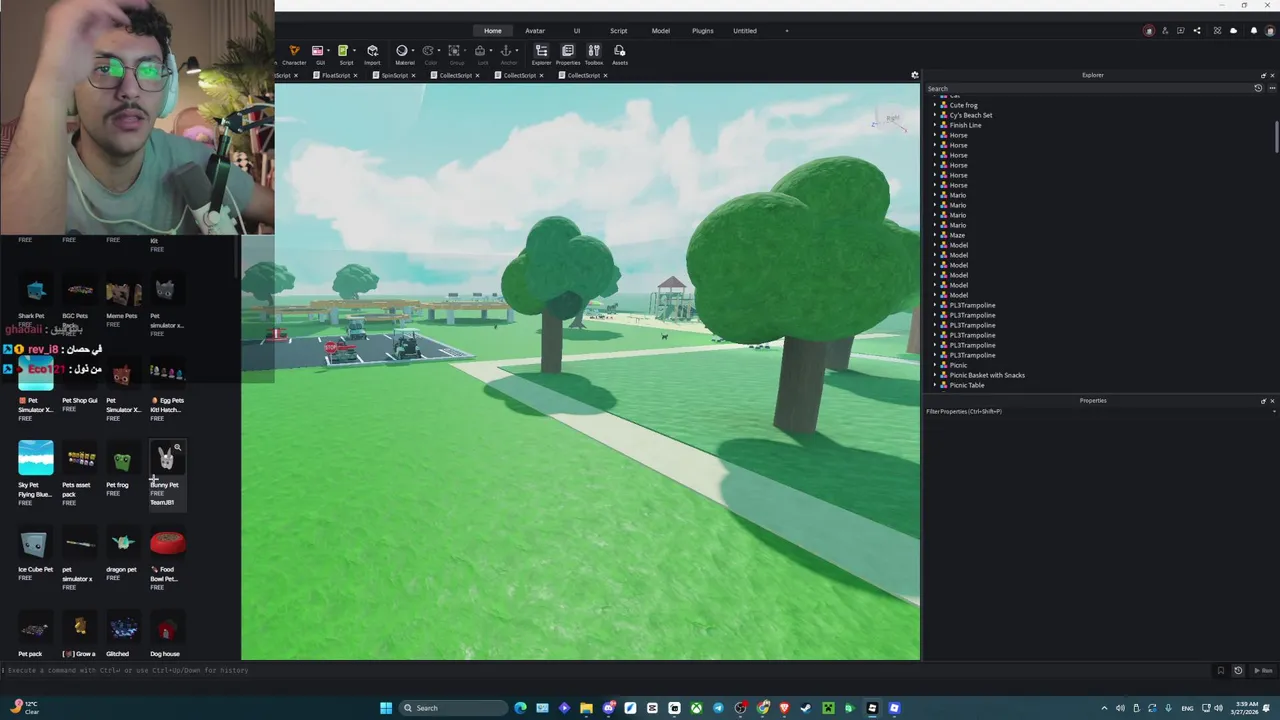Open the Model ribbon tab
The height and width of the screenshot is (720, 1280).
click(661, 31)
